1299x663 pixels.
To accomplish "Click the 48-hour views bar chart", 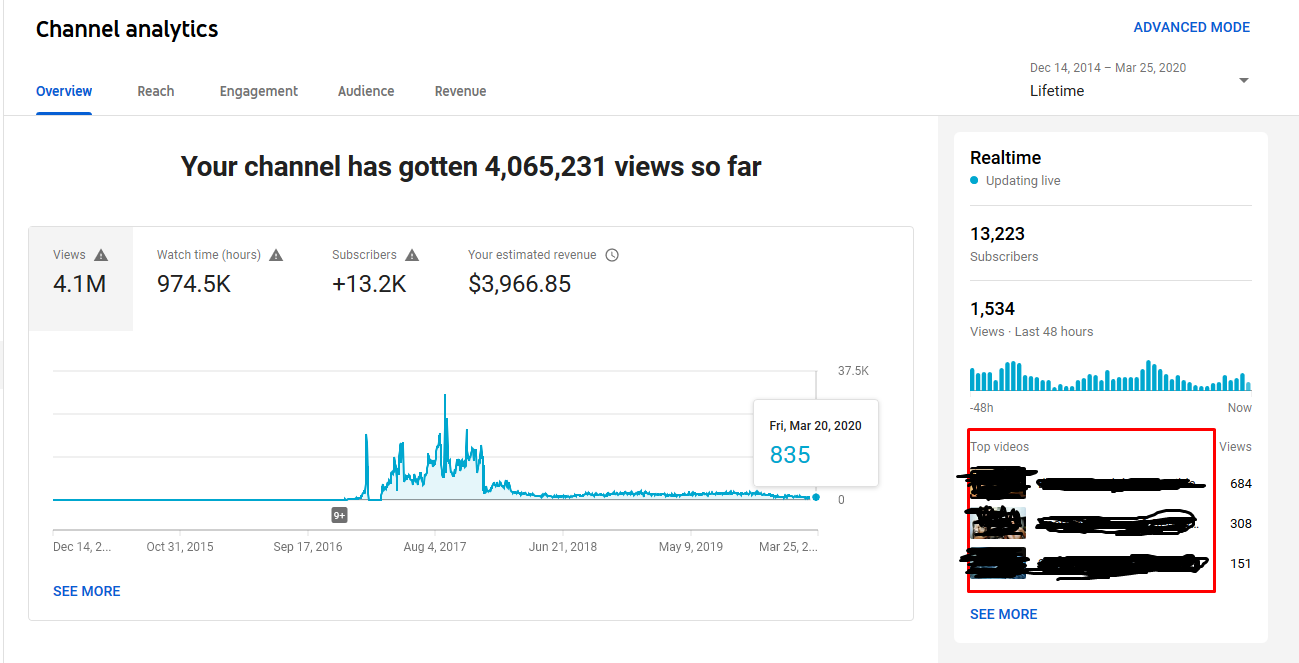I will click(x=1110, y=375).
